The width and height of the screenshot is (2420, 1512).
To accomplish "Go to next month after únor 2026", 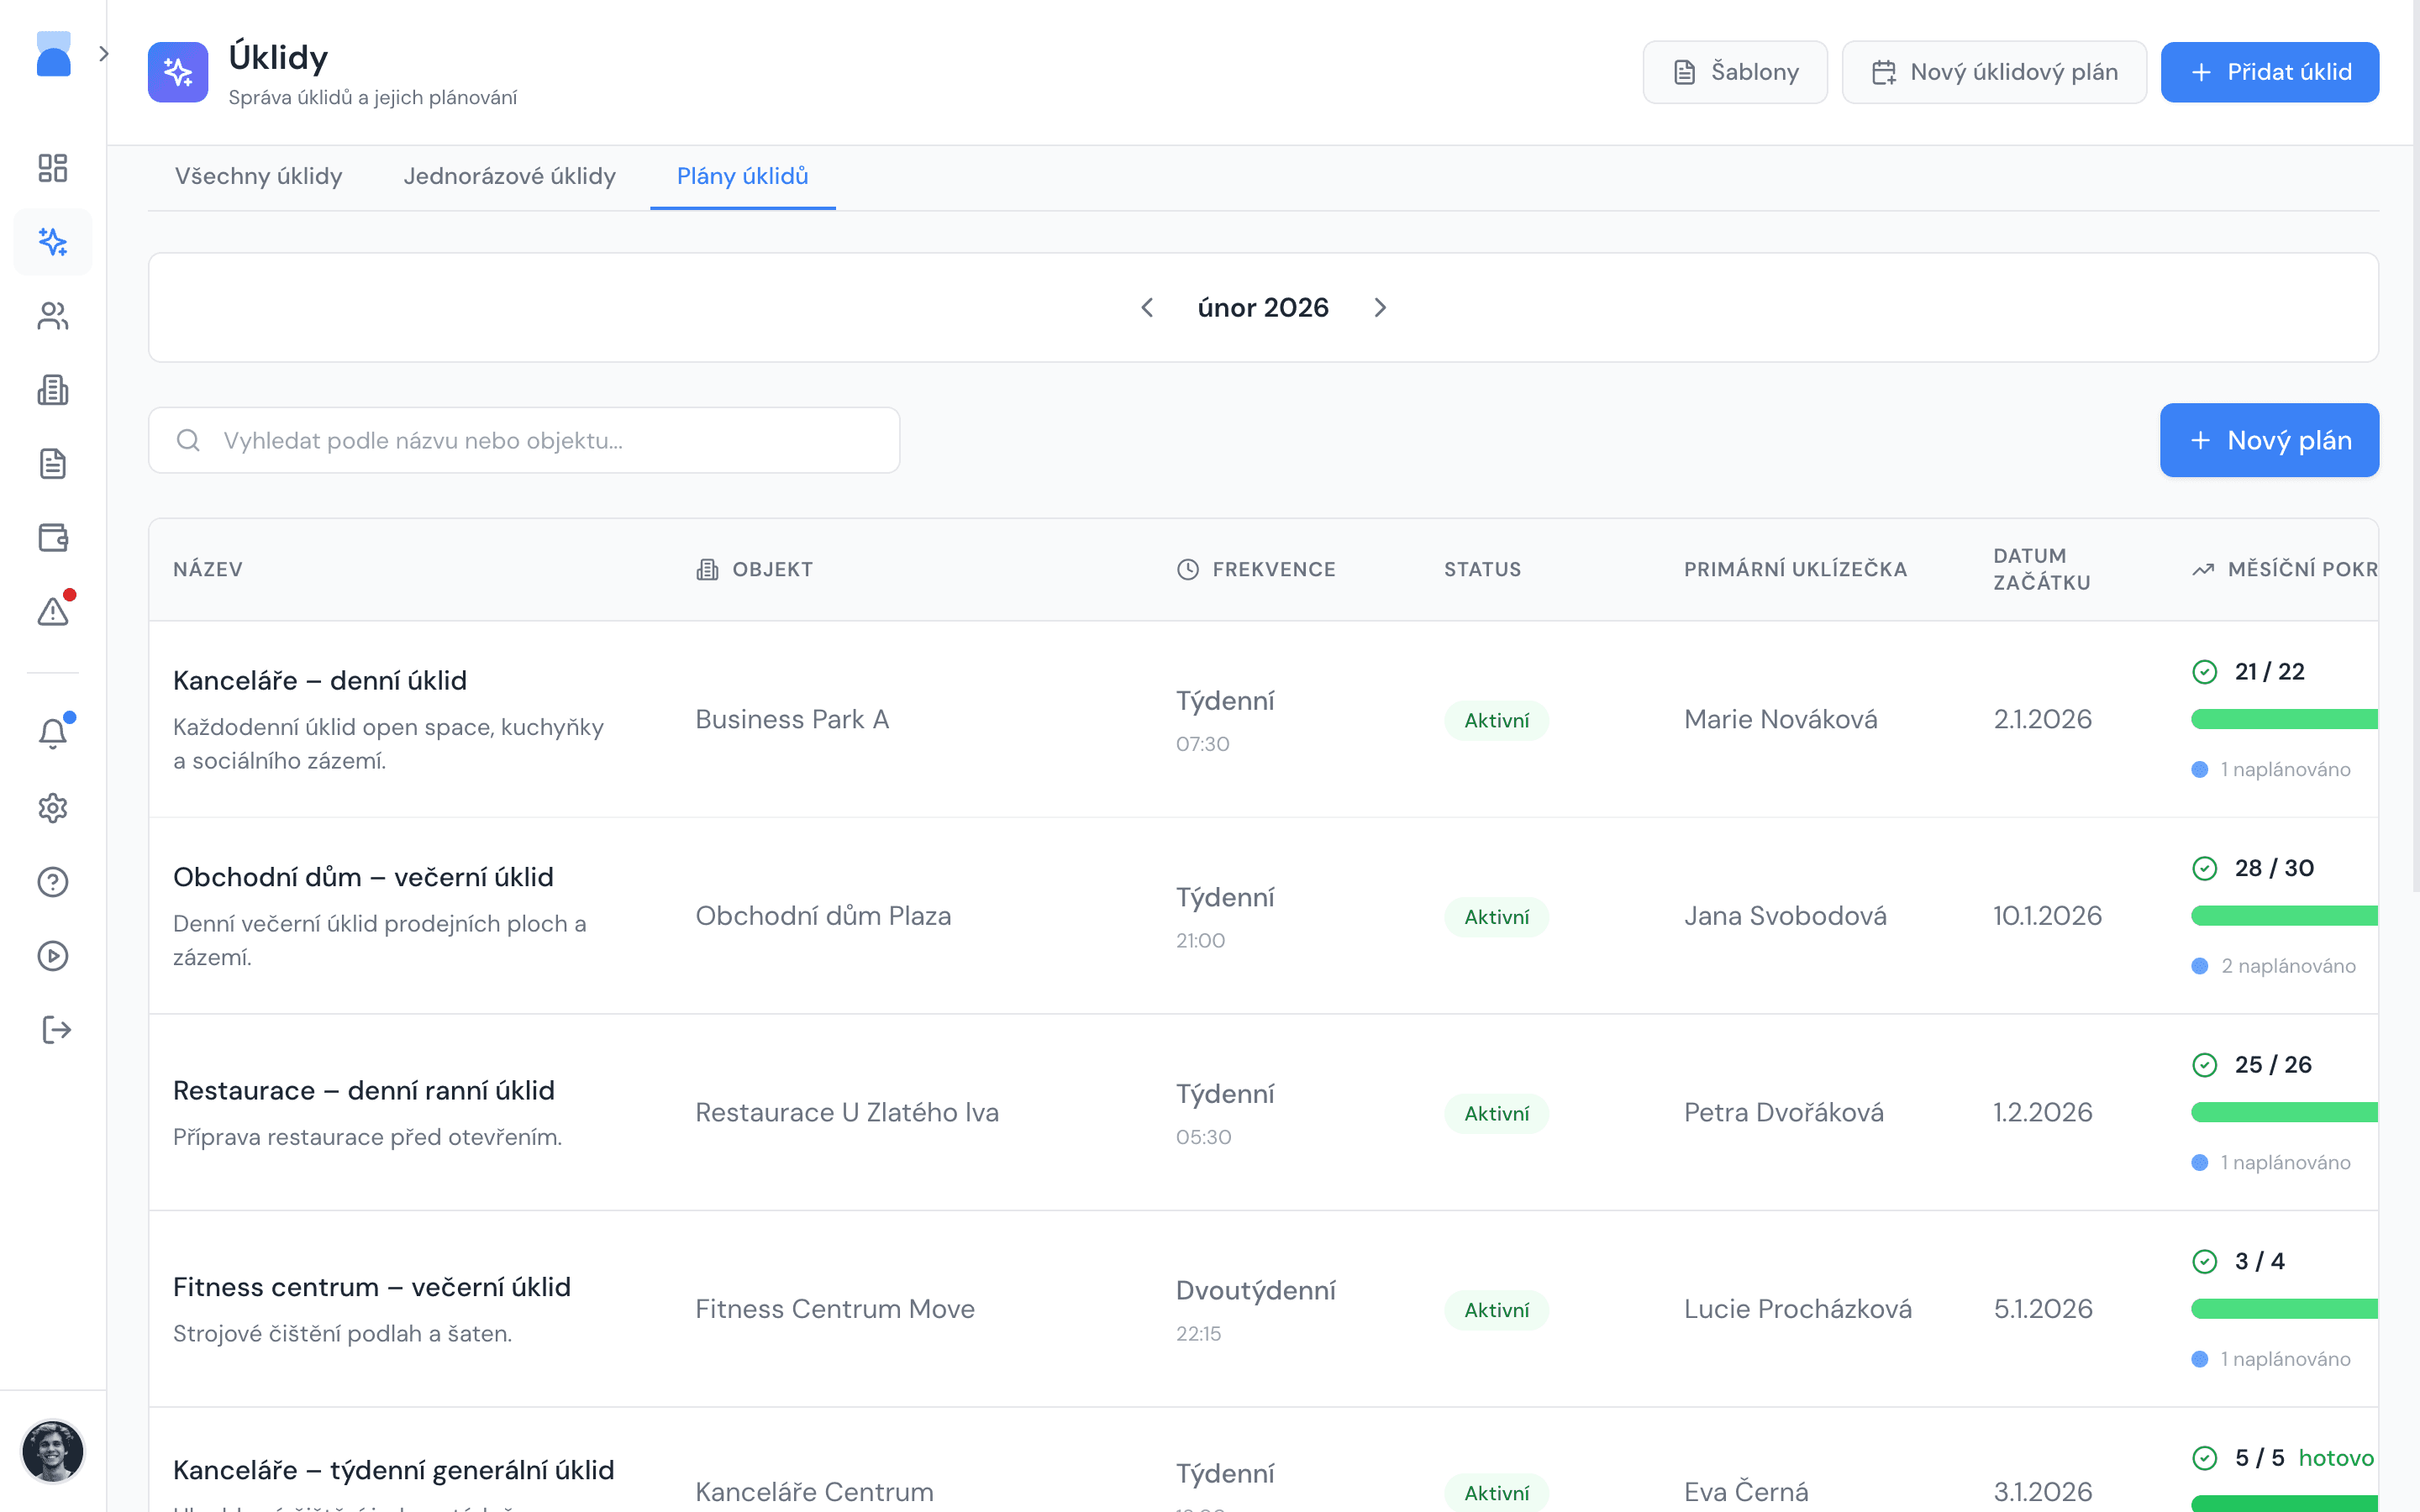I will [x=1380, y=308].
